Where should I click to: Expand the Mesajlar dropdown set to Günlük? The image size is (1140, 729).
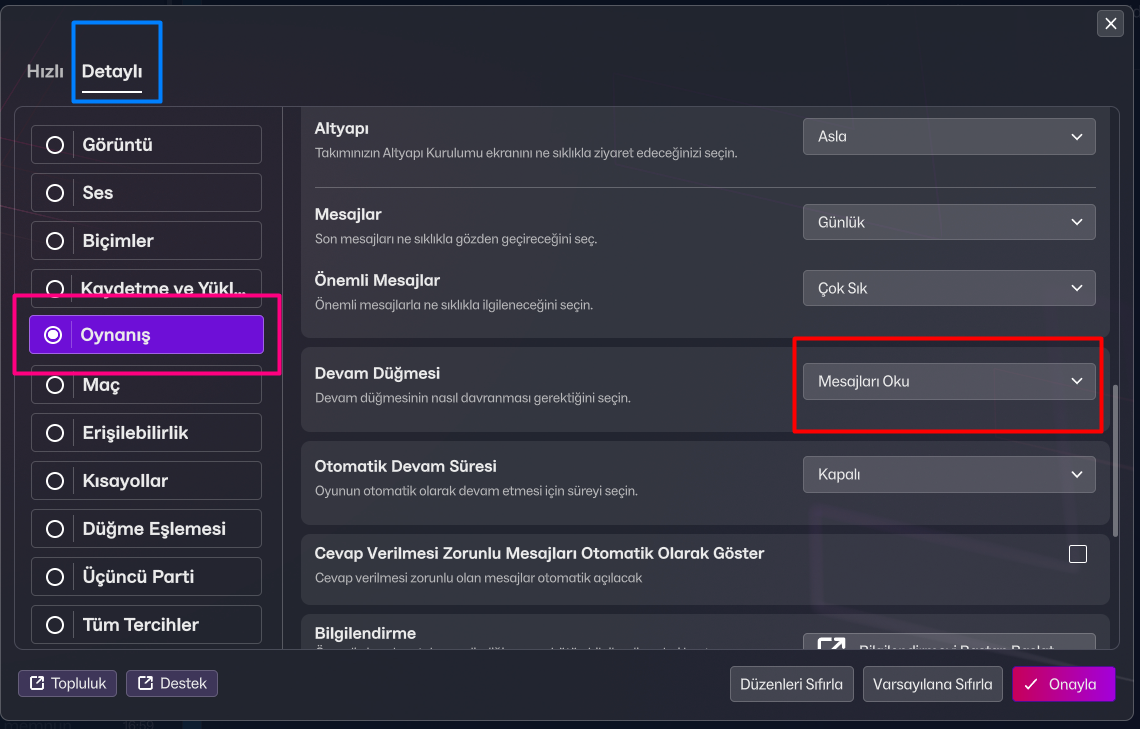949,222
